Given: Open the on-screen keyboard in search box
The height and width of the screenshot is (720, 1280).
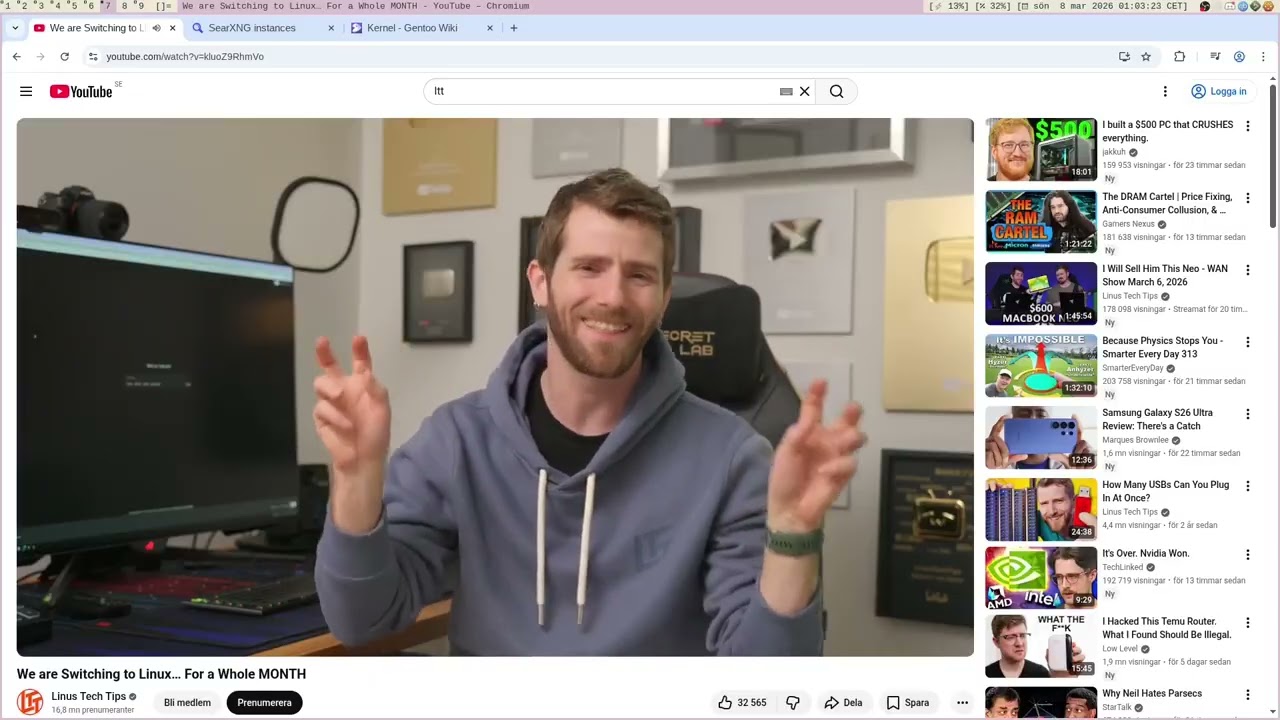Looking at the screenshot, I should (786, 91).
